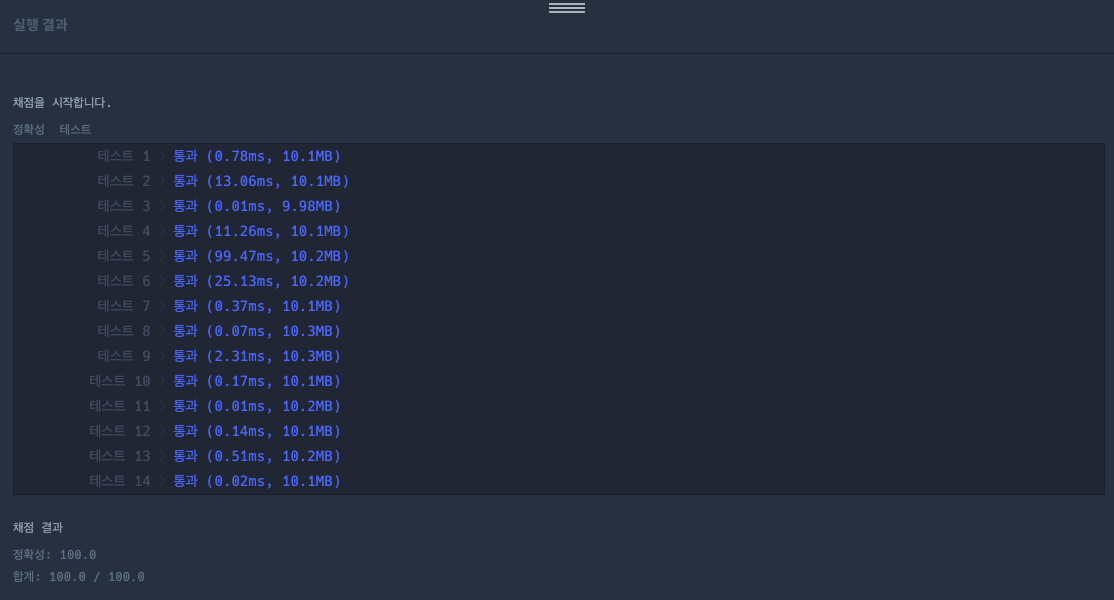Grab the panel resize handle at top
1114x600 pixels.
point(566,8)
